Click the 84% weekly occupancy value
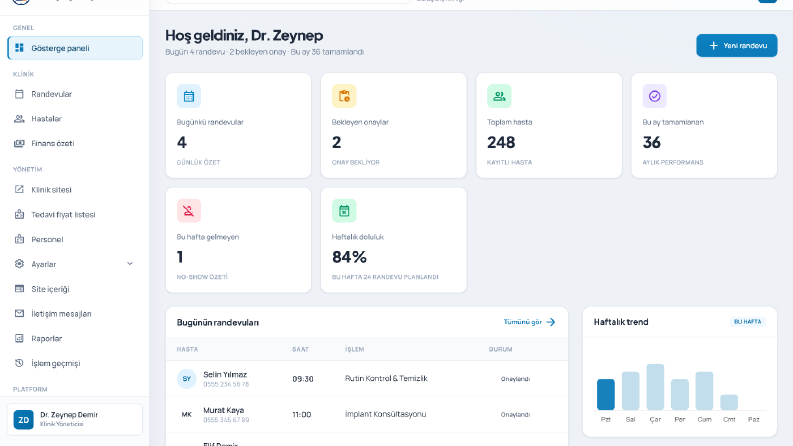This screenshot has width=793, height=446. tap(349, 257)
